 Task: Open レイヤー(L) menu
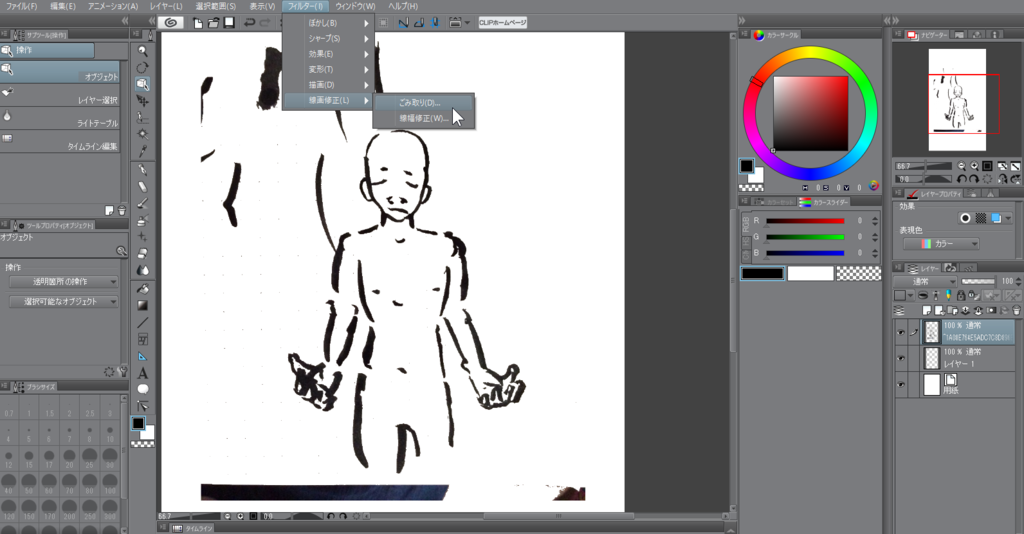166,6
